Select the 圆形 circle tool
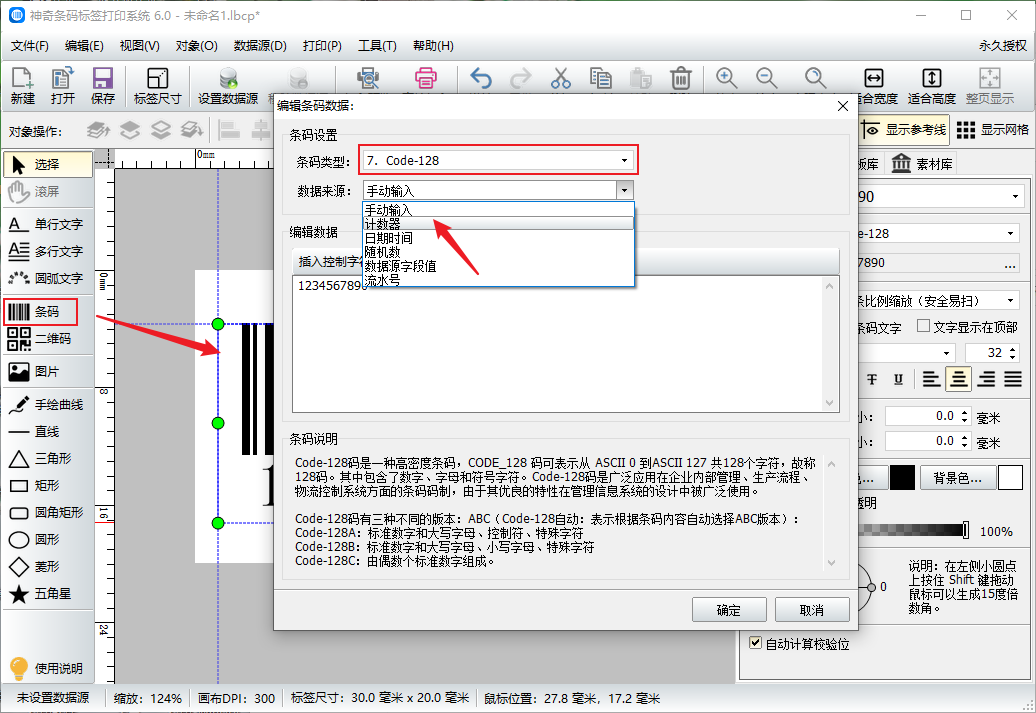1036x713 pixels. pos(48,540)
